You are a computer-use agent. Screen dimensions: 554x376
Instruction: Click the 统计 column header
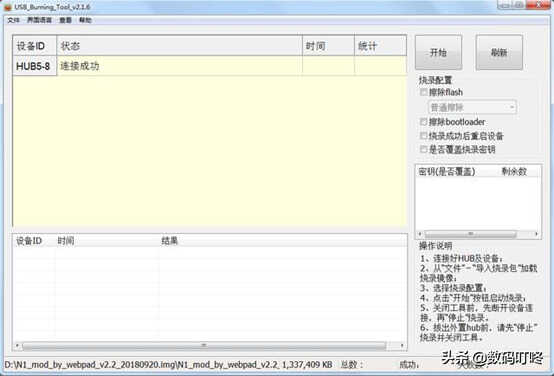(381, 46)
